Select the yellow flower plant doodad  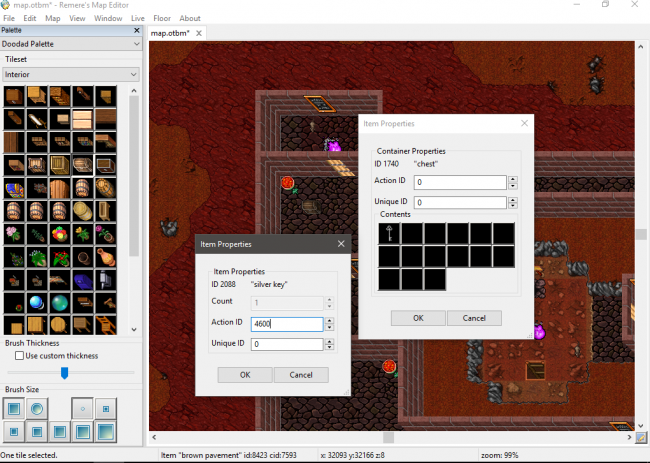click(x=82, y=235)
